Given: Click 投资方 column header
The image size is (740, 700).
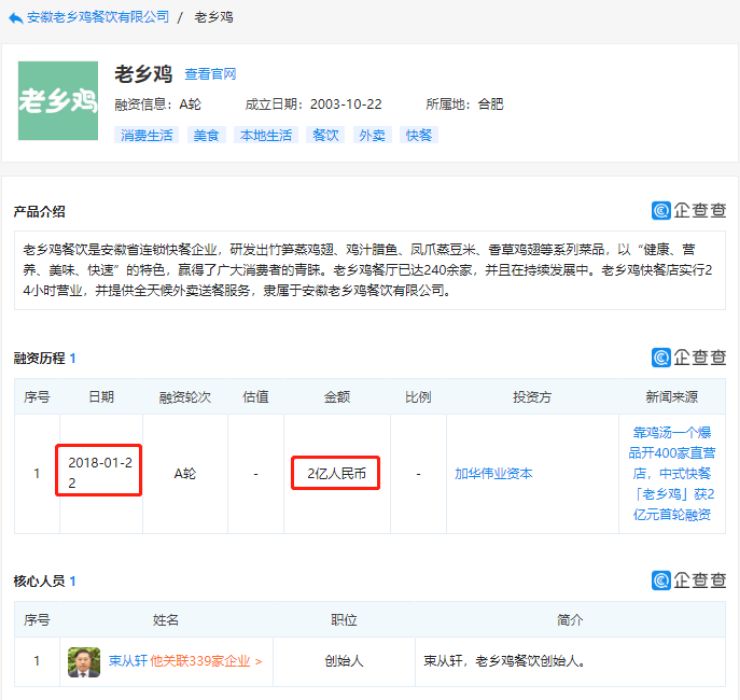Looking at the screenshot, I should [x=532, y=397].
